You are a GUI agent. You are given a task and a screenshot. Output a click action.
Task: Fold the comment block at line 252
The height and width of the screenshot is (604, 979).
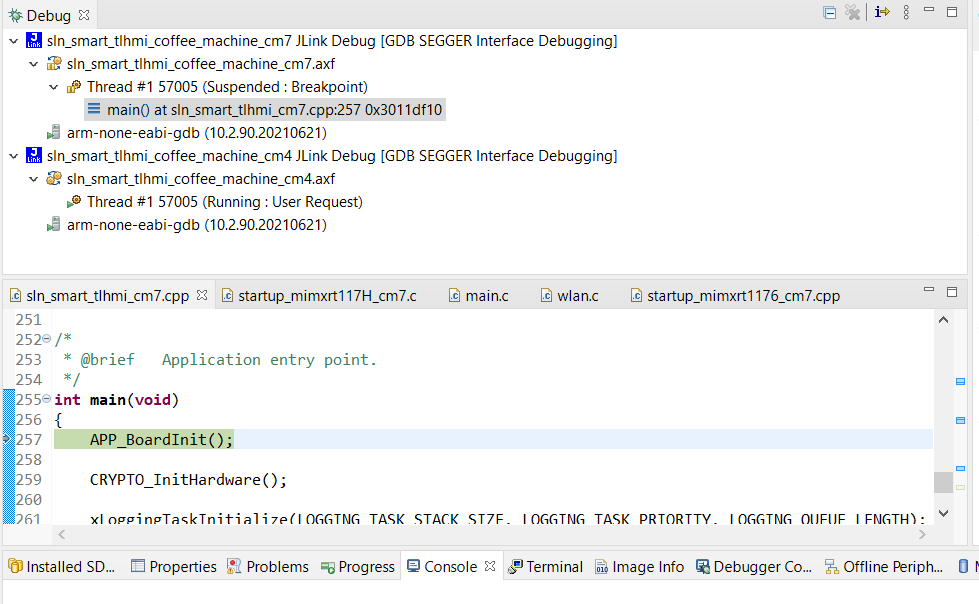[47, 340]
